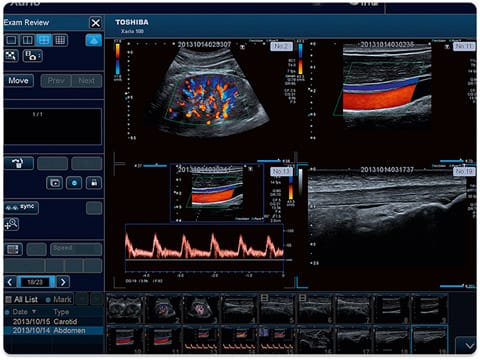The width and height of the screenshot is (480, 360).
Task: Click the magnifier zoom icon
Action: pyautogui.click(x=12, y=224)
